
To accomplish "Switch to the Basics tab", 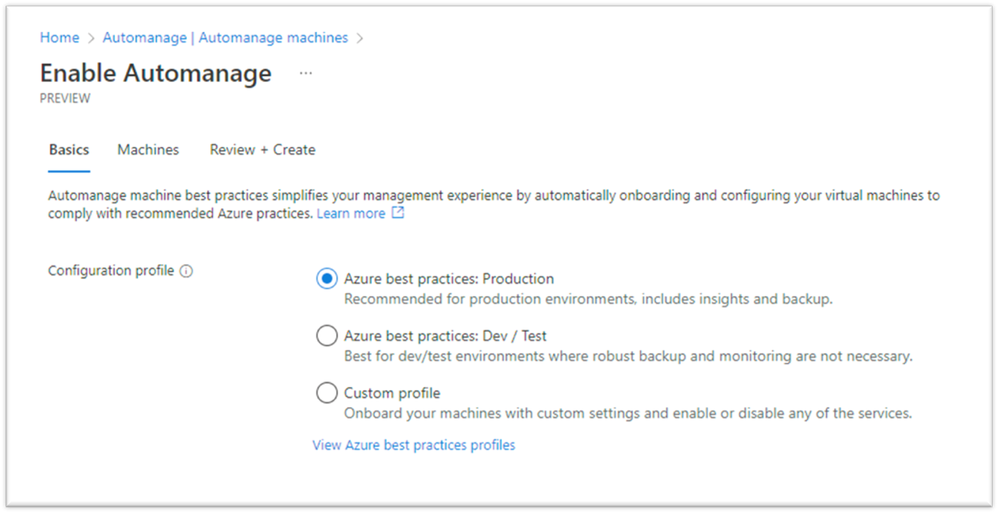I will pyautogui.click(x=69, y=150).
